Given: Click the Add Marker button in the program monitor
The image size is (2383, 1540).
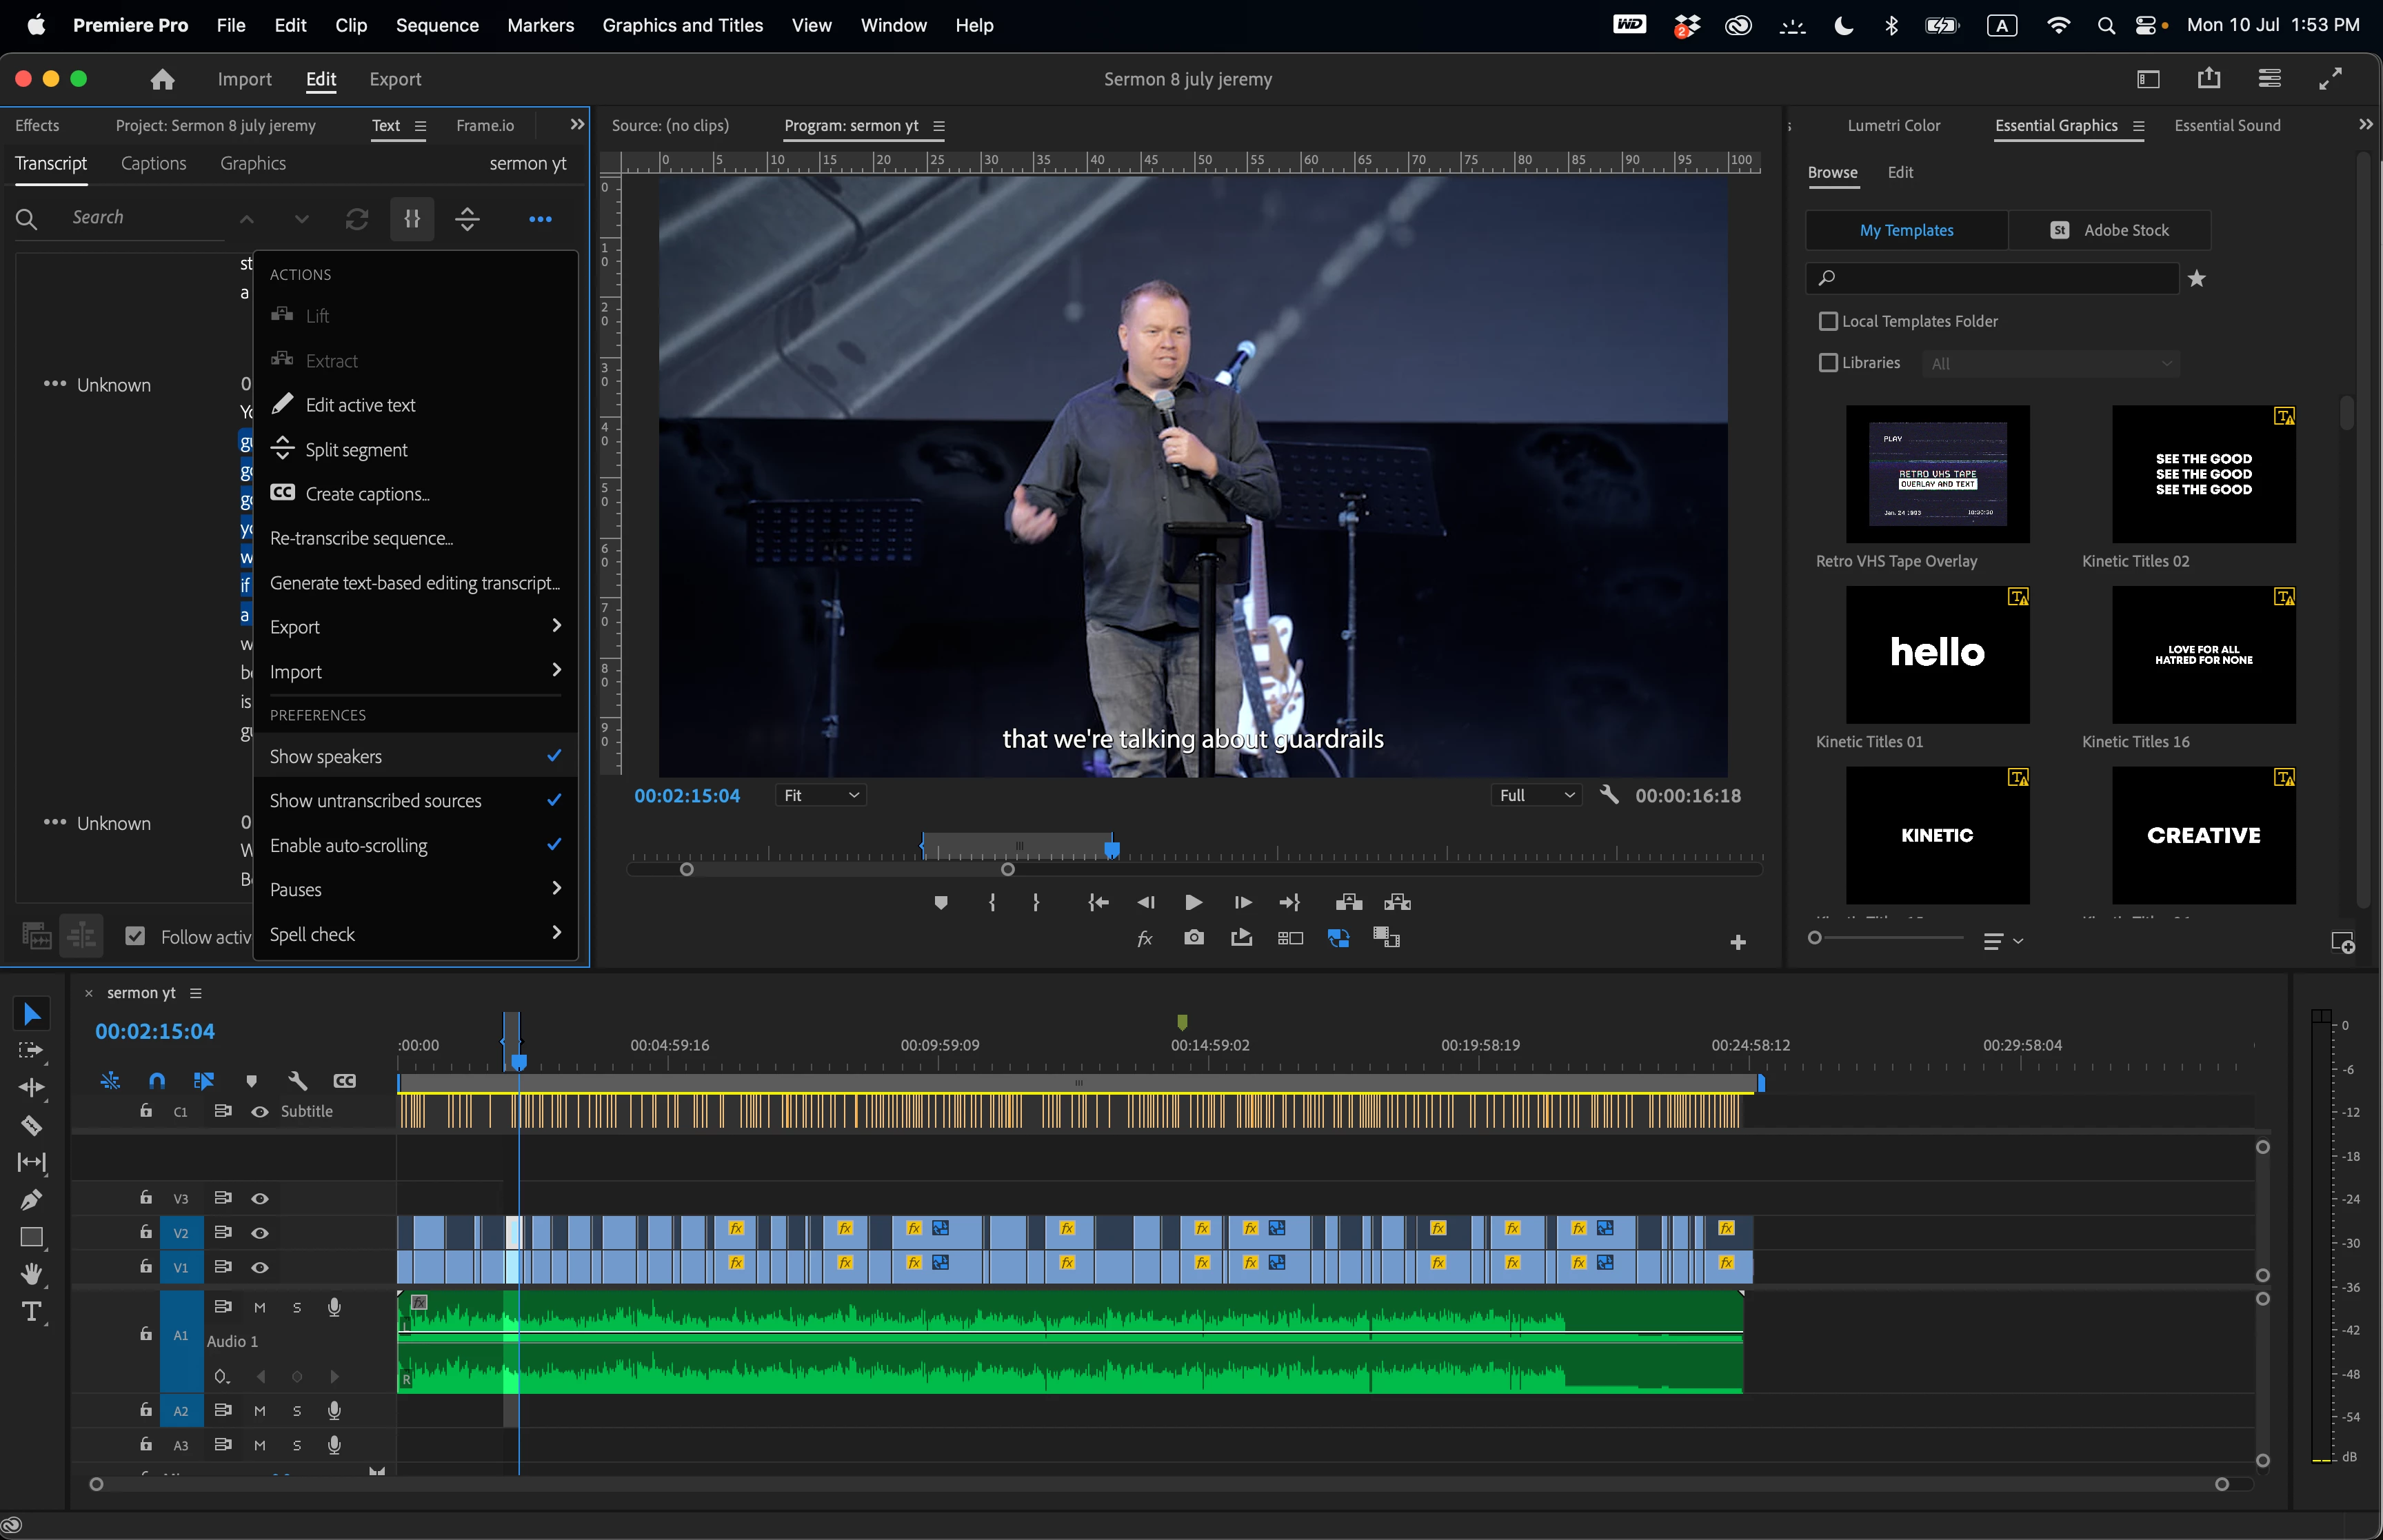Looking at the screenshot, I should (940, 902).
